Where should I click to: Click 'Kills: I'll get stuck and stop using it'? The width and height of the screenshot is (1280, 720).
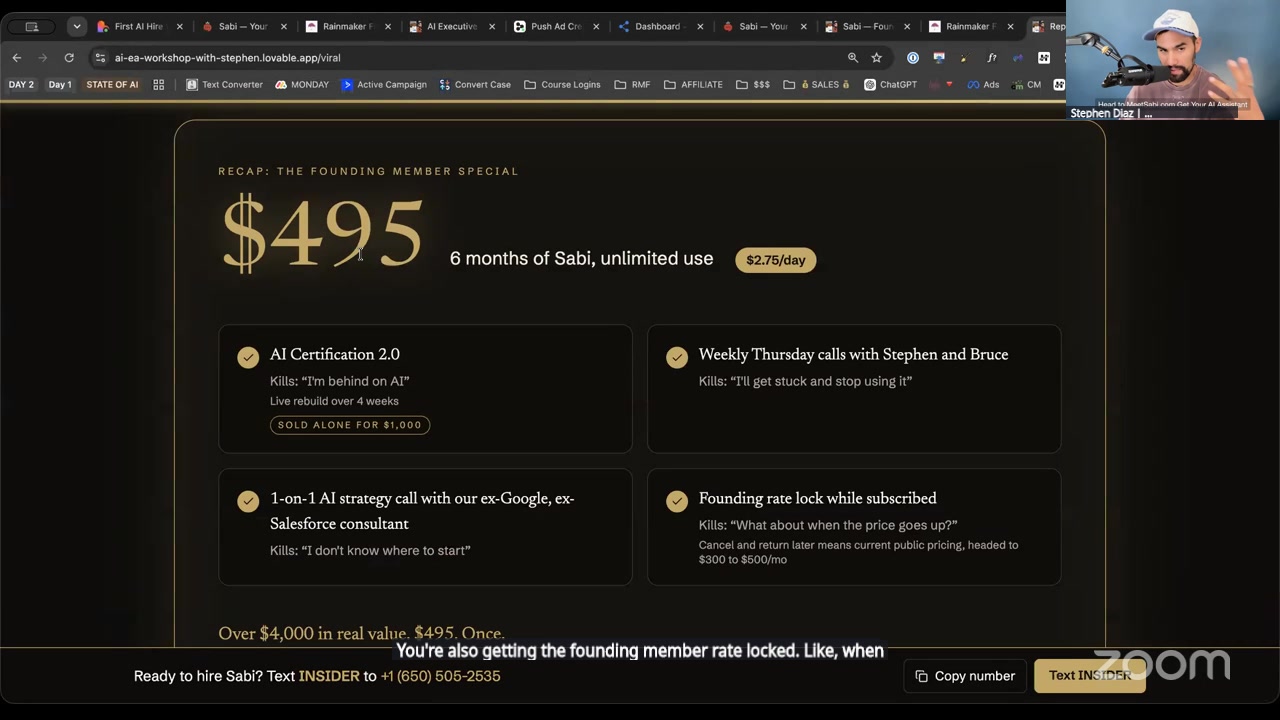(805, 381)
